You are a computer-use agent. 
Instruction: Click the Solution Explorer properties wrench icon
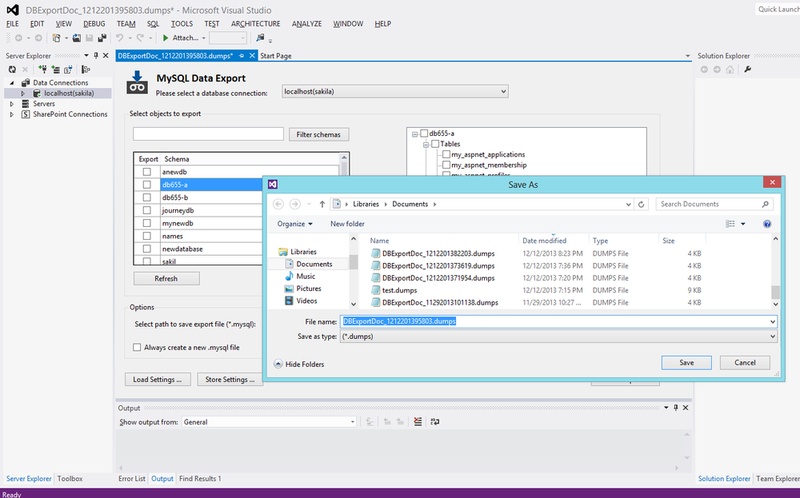[x=747, y=69]
